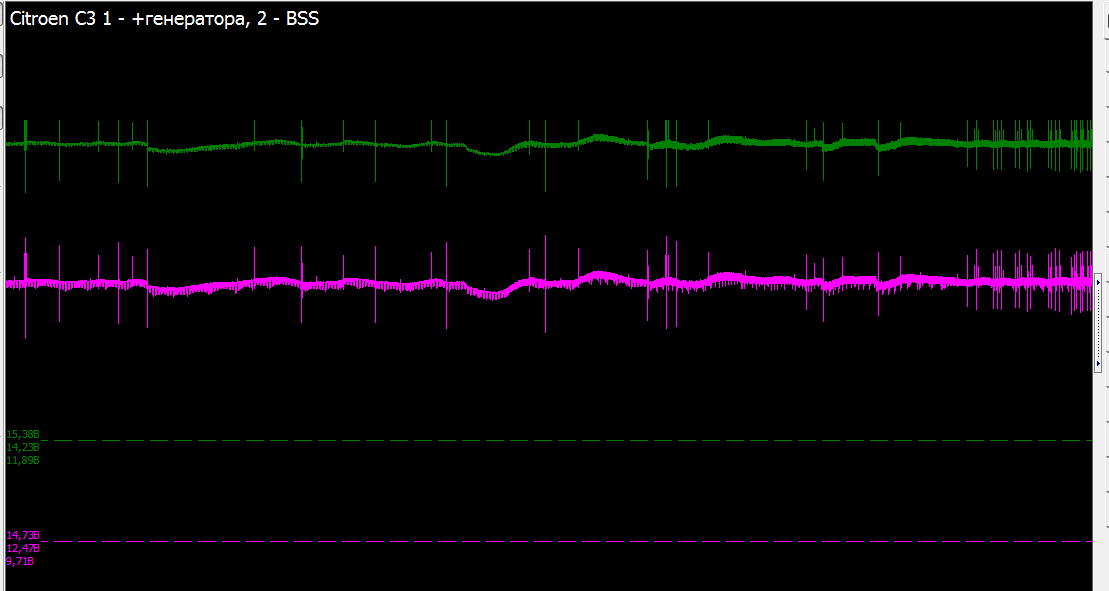1109x591 pixels.
Task: Select the magenta 9,71В voltage label
Action: 20,561
